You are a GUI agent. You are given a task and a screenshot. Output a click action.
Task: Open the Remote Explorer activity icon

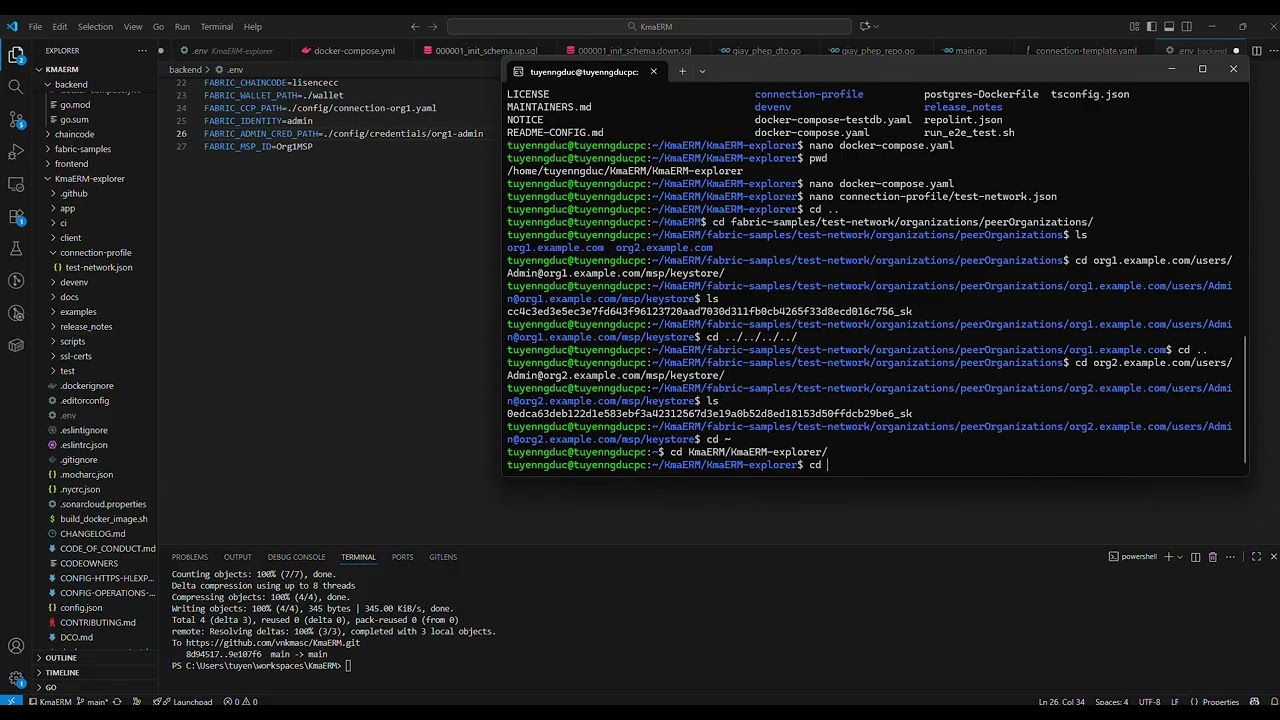pyautogui.click(x=16, y=184)
